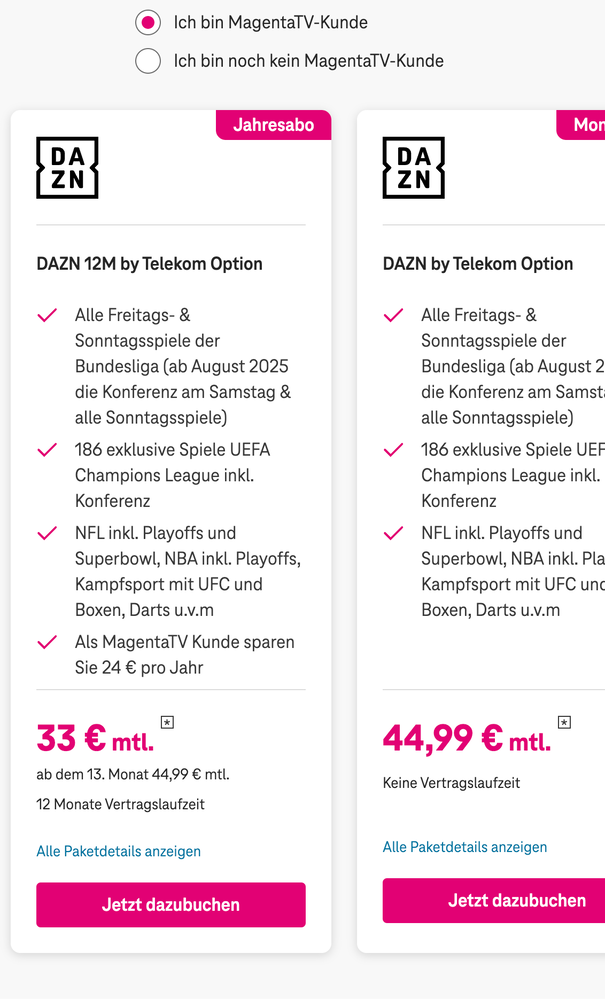Click checkmark beside 186 exklusive Spiele in Jahresabo card

pos(47,451)
